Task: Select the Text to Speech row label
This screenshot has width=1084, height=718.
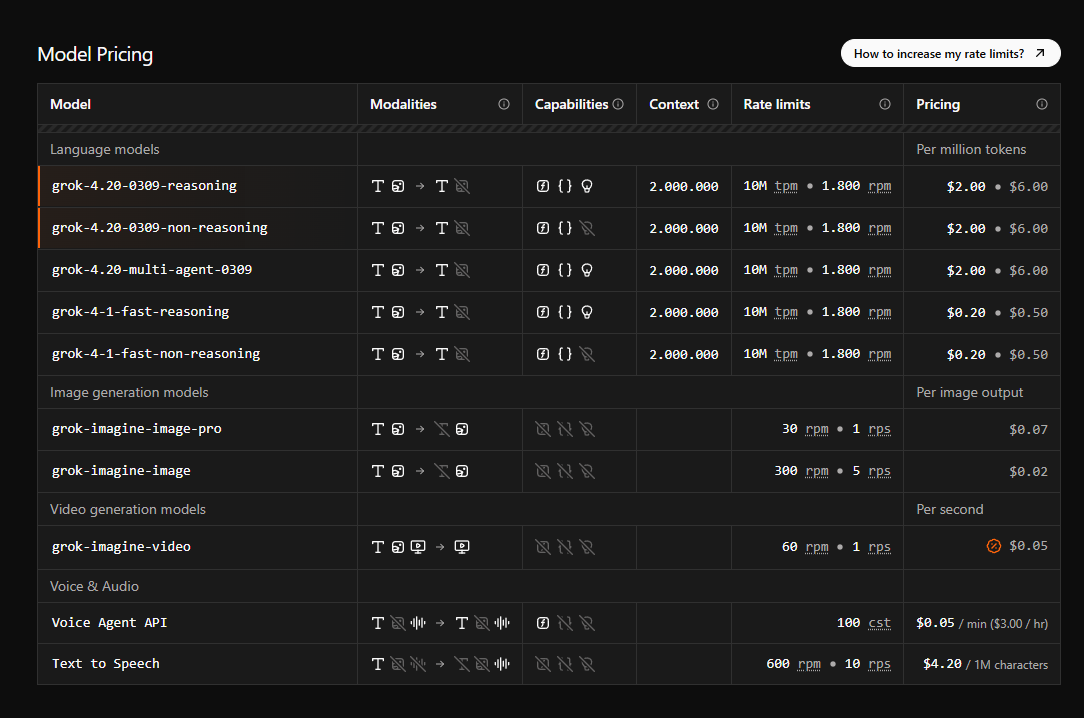Action: [x=106, y=664]
